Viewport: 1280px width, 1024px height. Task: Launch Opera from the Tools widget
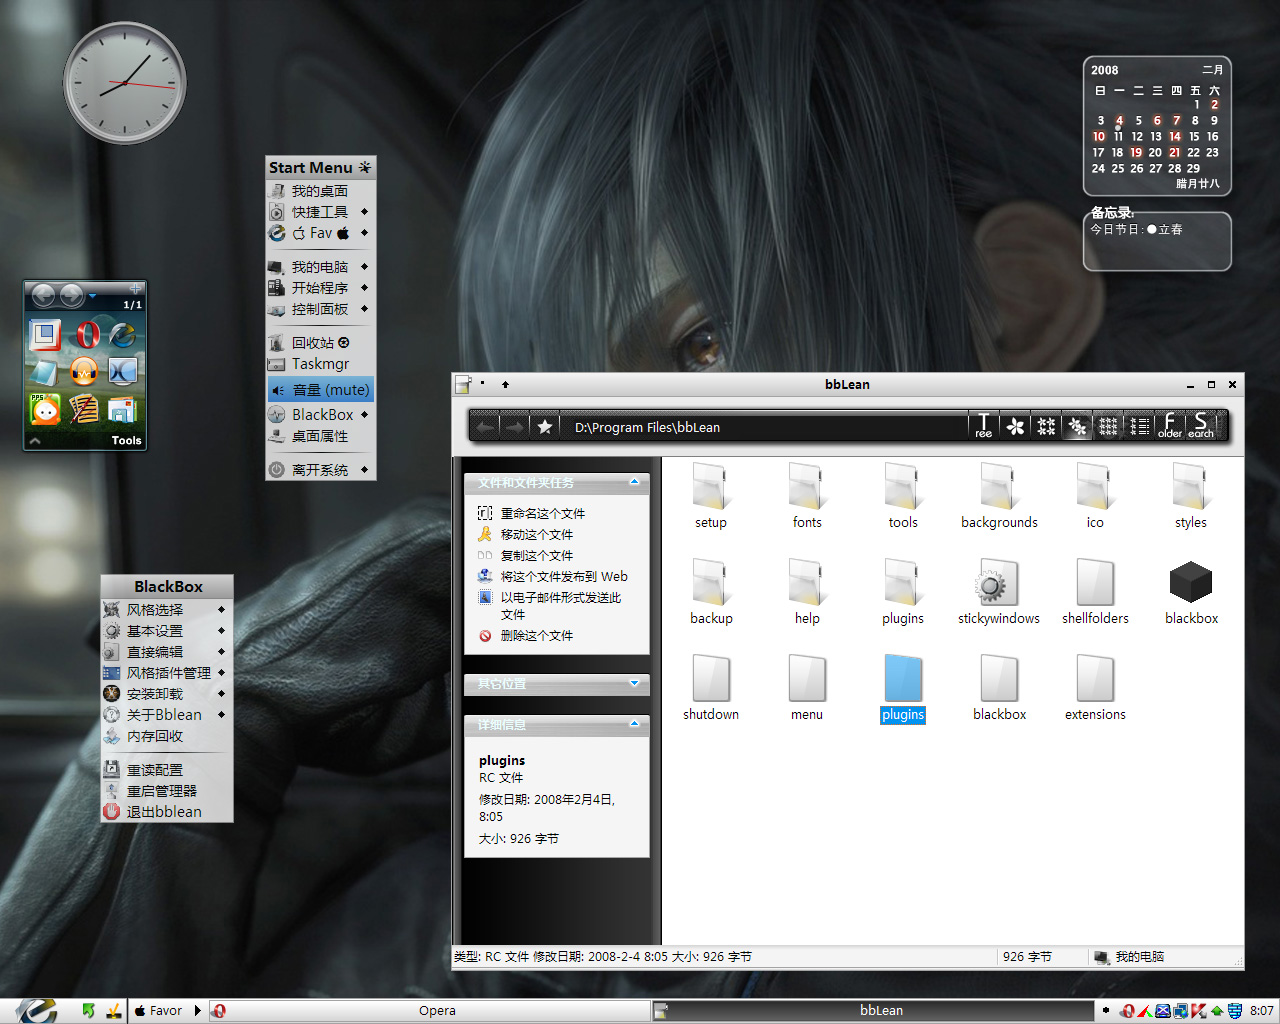pos(87,335)
